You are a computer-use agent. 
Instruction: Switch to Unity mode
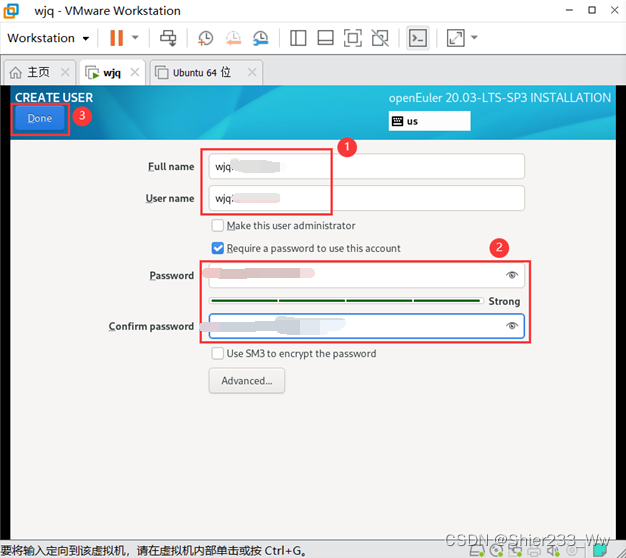(x=380, y=38)
